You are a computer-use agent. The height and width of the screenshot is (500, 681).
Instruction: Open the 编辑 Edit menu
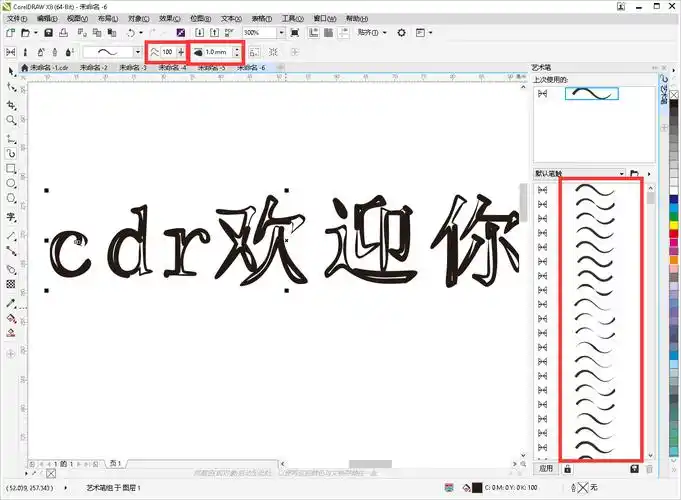coord(47,19)
